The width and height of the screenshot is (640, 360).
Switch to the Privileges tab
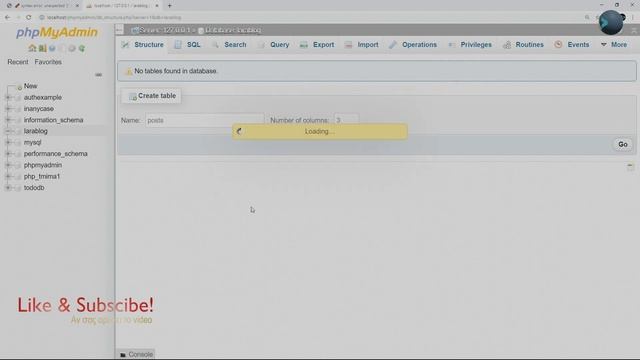pos(470,44)
